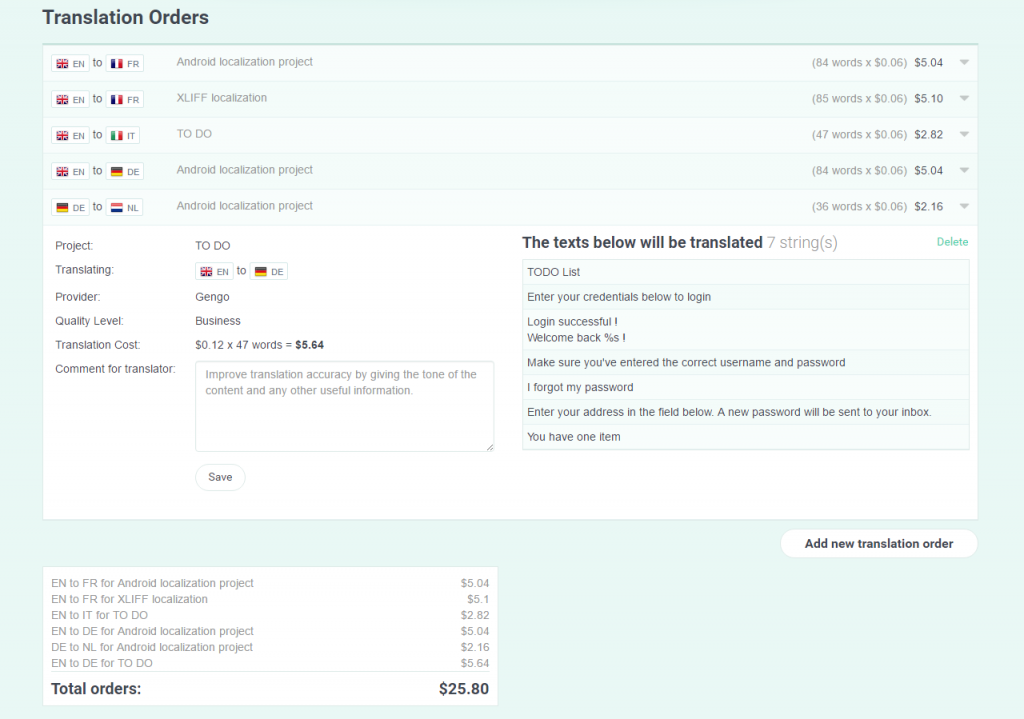This screenshot has height=719, width=1024.
Task: Expand the EN to DE Android localization order
Action: tap(963, 170)
